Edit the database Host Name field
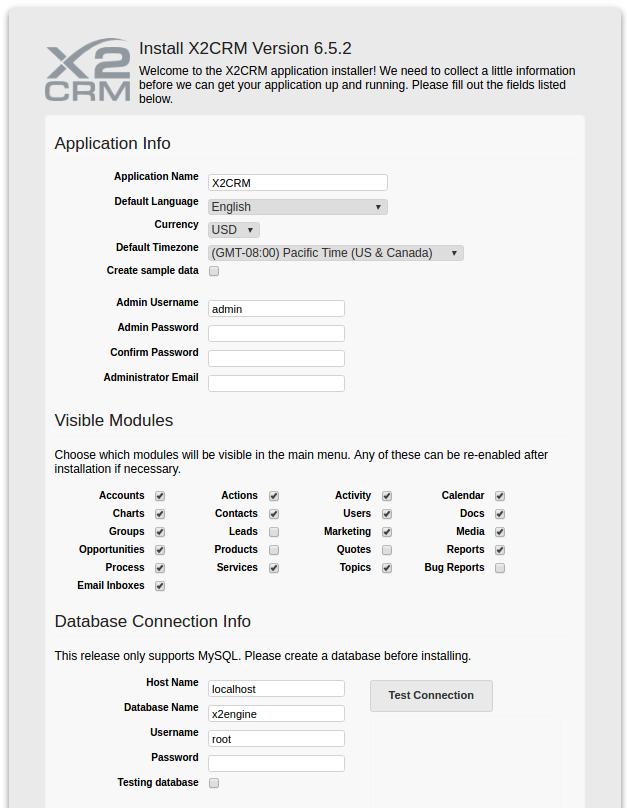The image size is (627, 808). (x=276, y=688)
